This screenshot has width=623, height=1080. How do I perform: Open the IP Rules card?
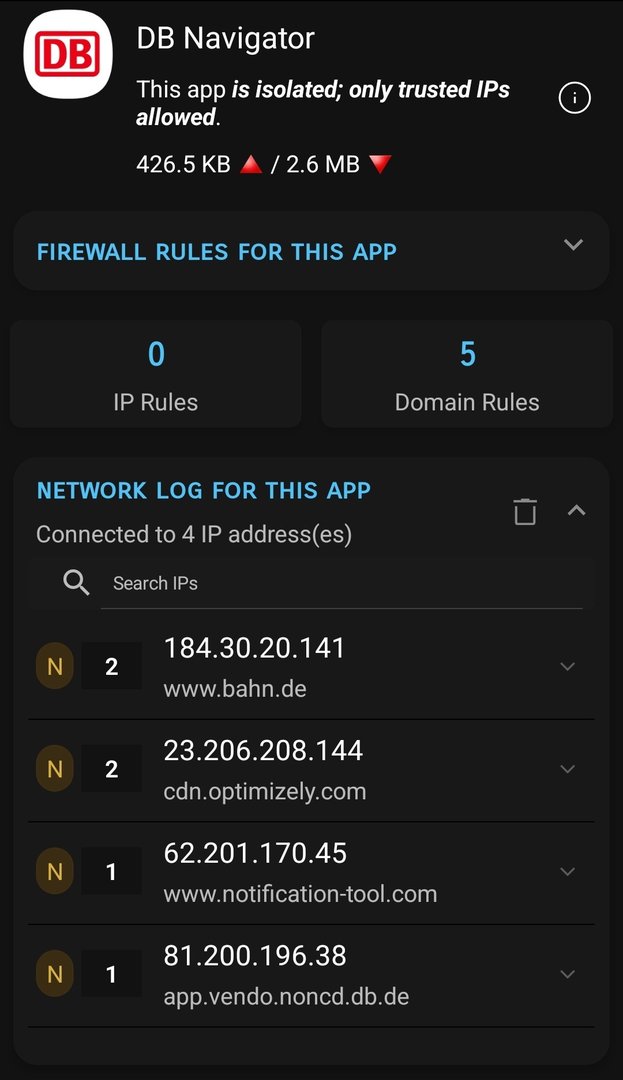coord(156,374)
